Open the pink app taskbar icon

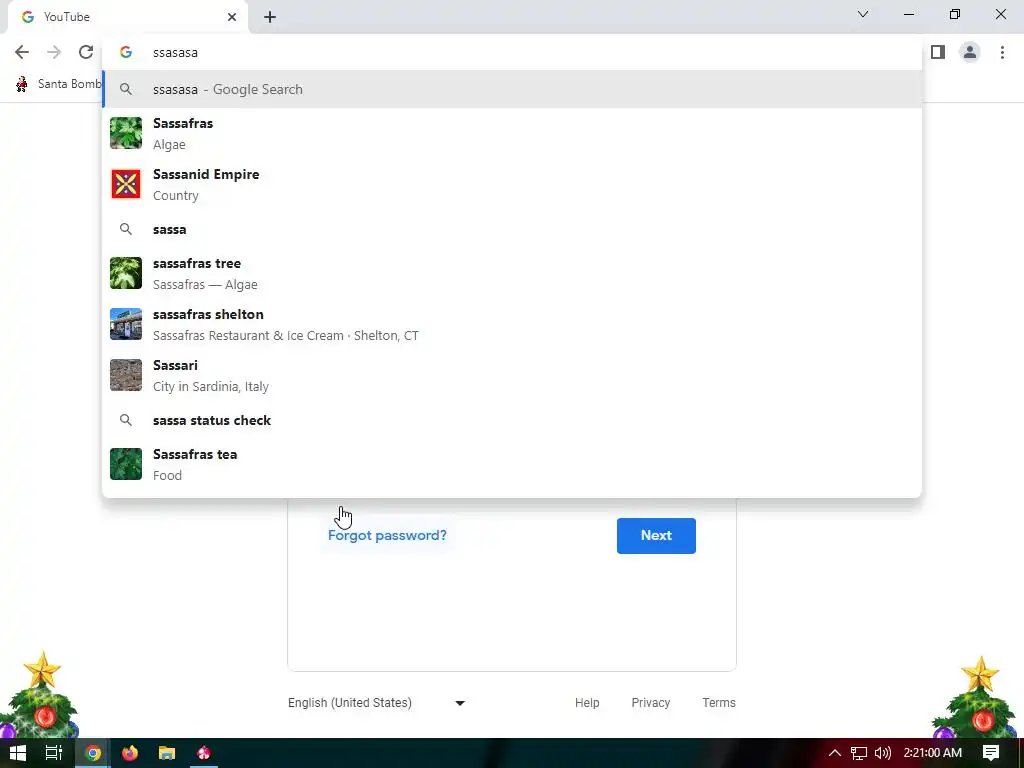point(204,753)
